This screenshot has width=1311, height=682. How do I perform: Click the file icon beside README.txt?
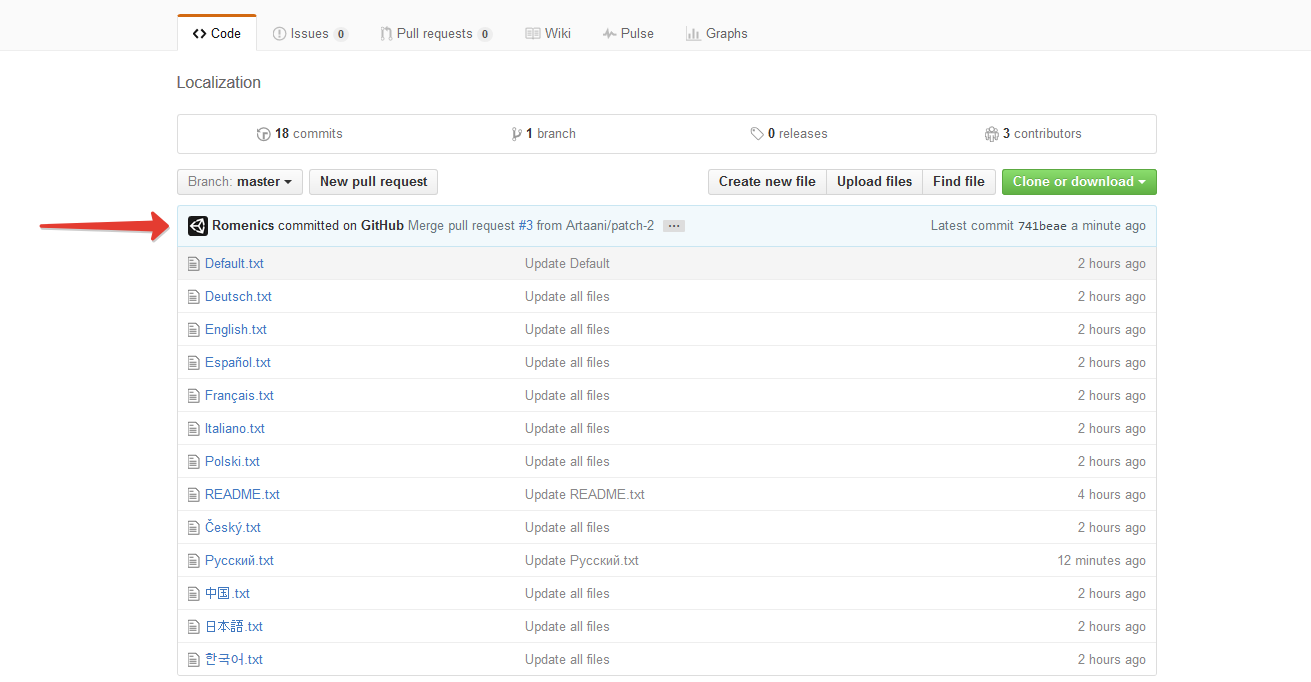tap(194, 495)
